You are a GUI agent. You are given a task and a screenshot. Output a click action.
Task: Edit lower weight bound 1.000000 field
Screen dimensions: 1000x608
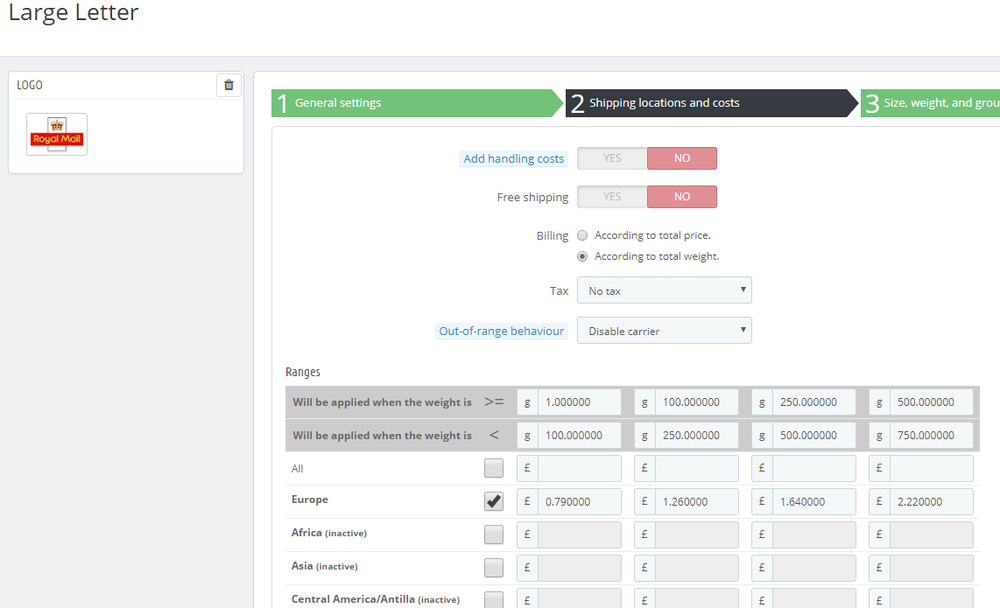[579, 402]
